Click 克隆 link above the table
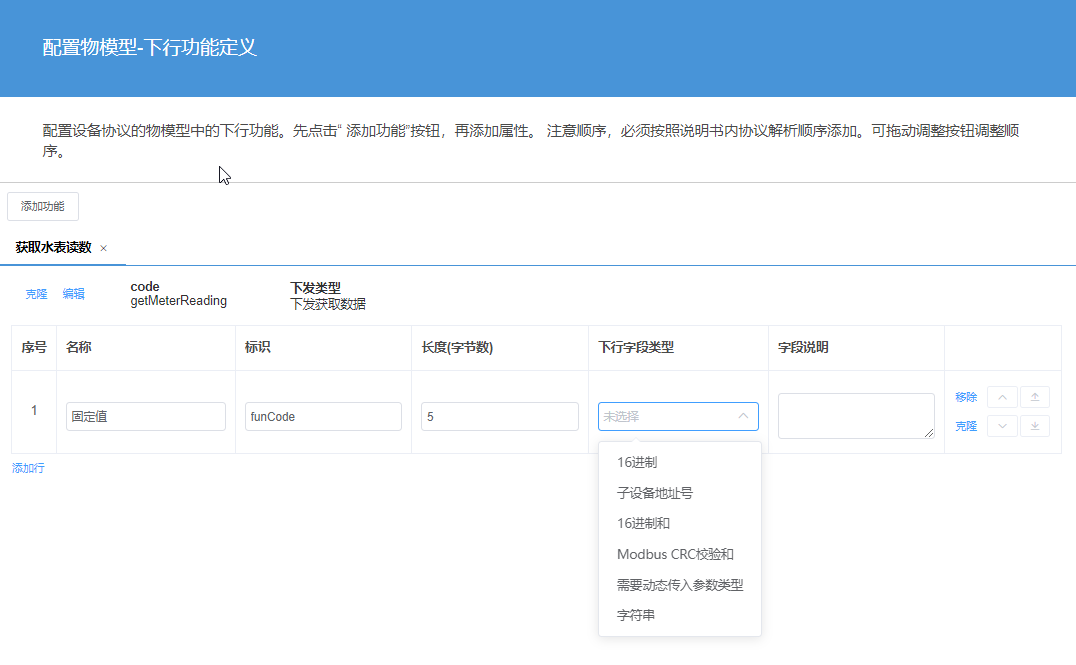The height and width of the screenshot is (665, 1076). 36,294
